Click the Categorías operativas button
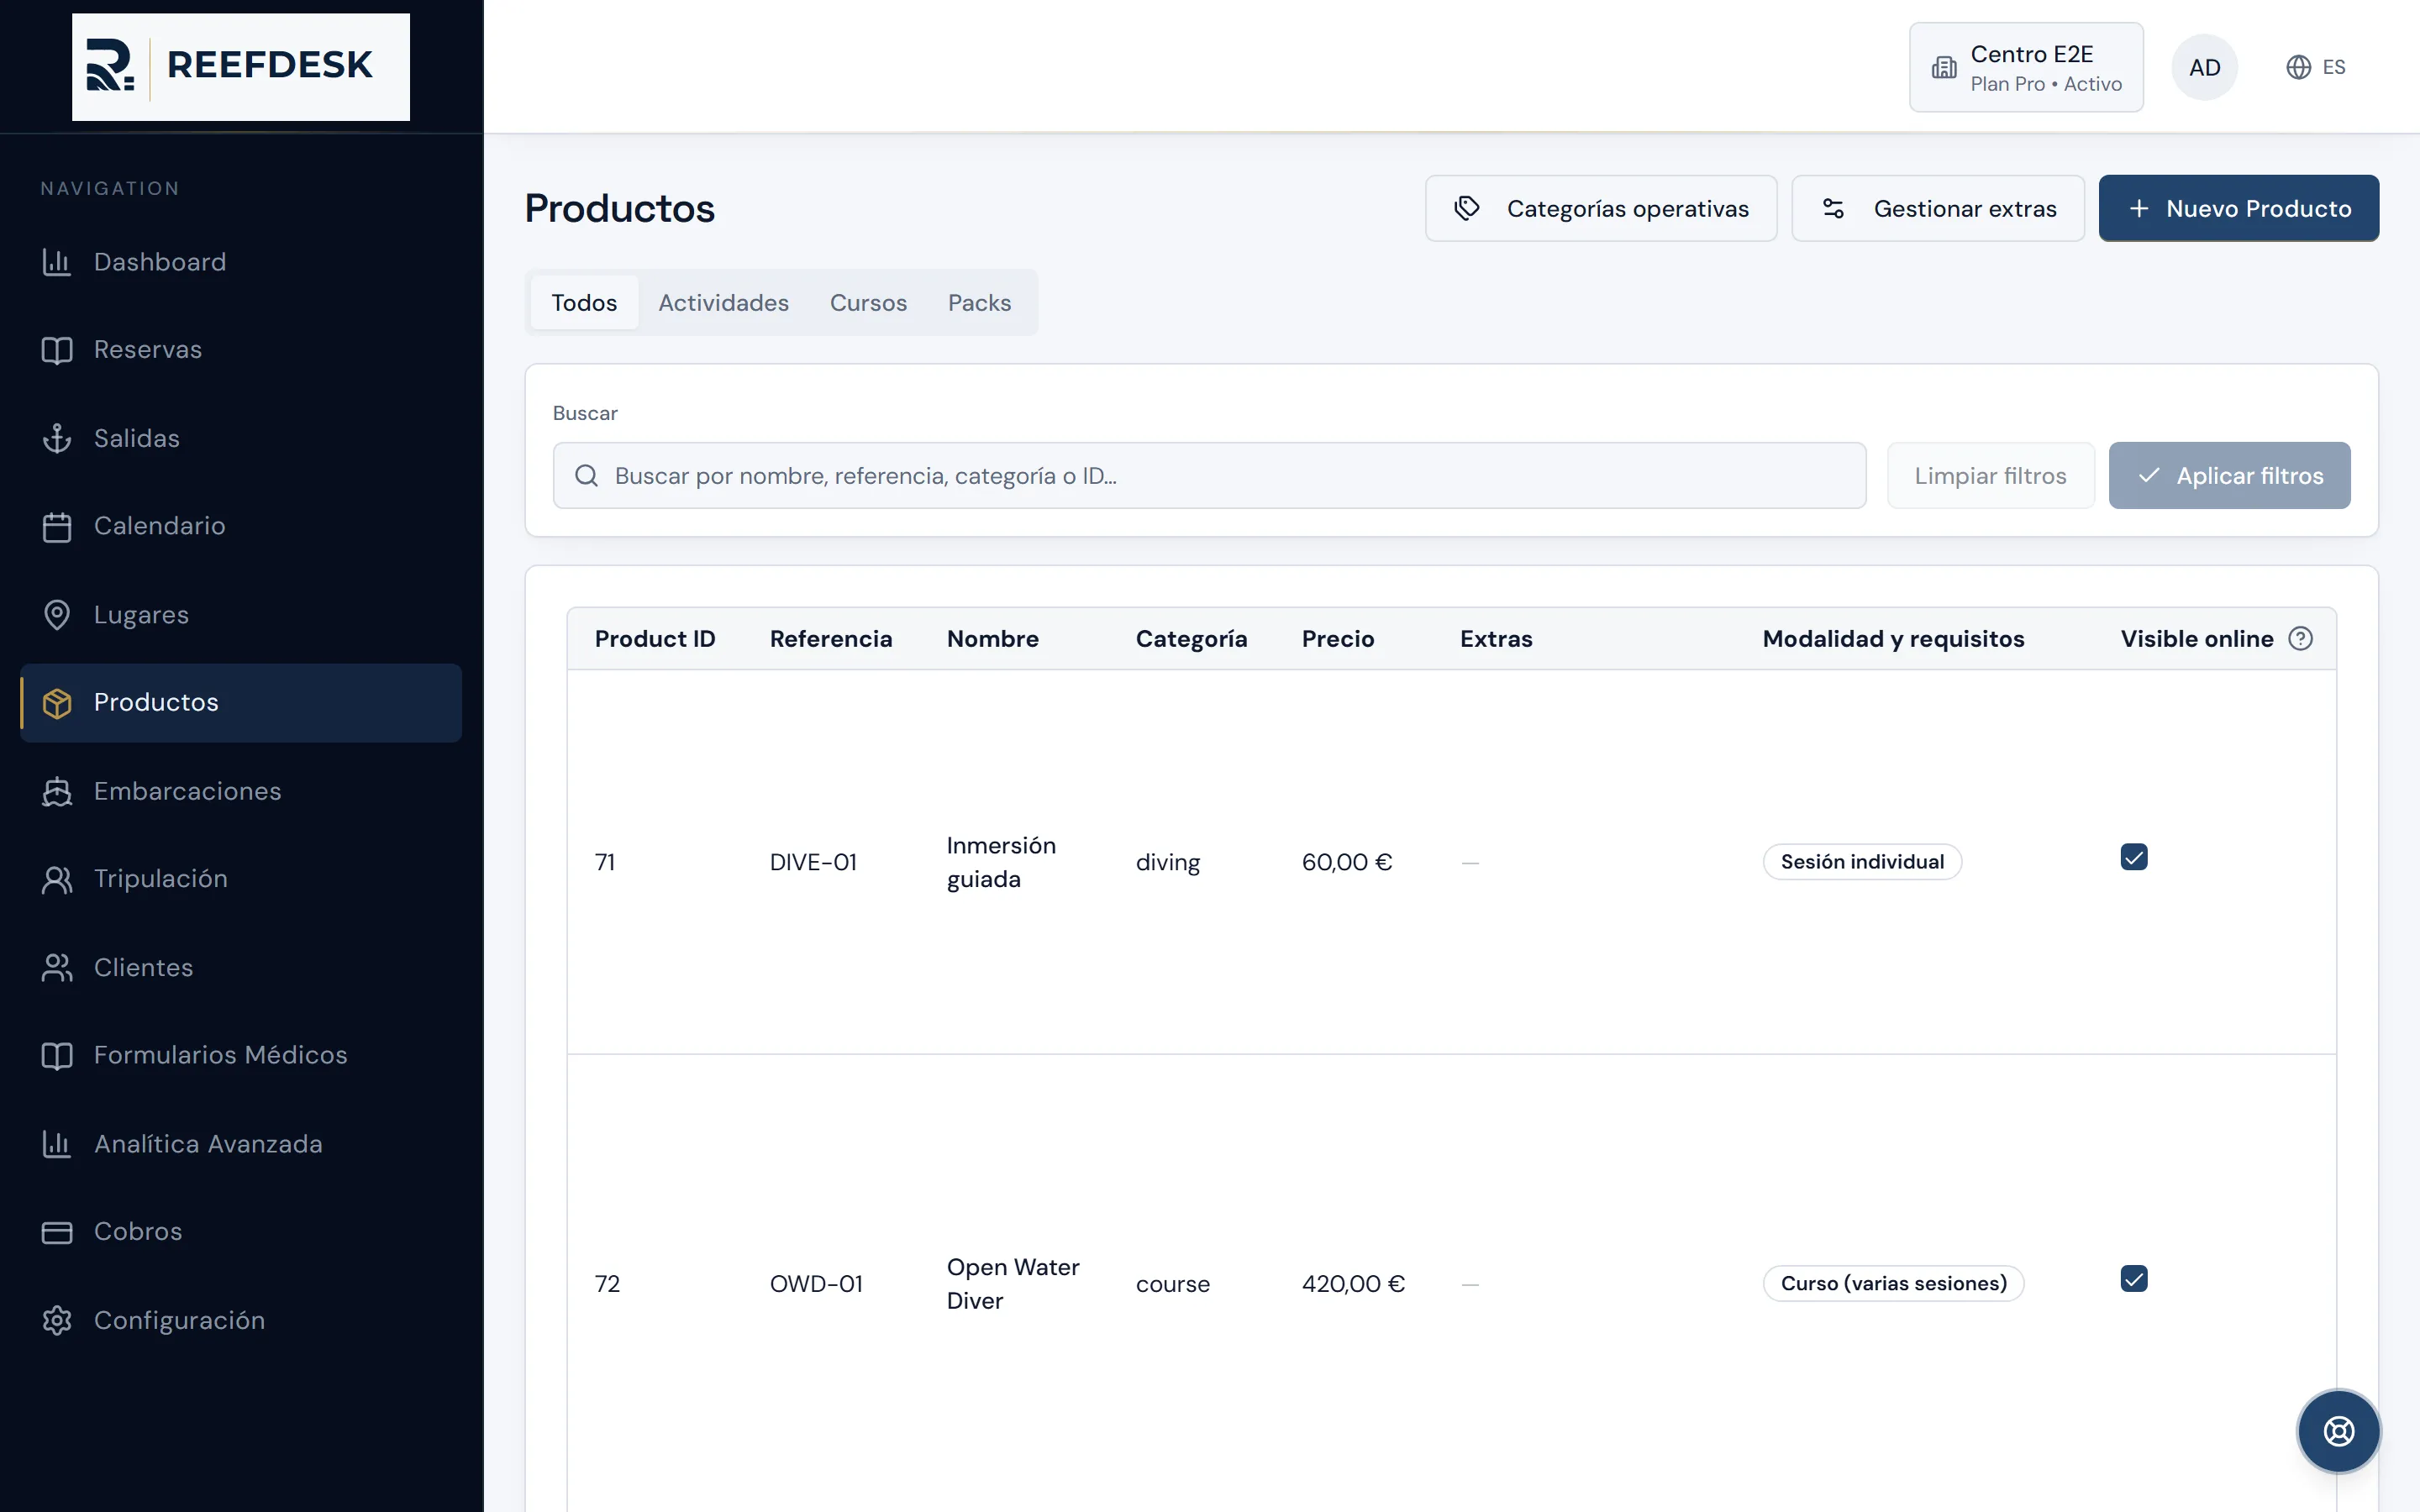 1601,208
